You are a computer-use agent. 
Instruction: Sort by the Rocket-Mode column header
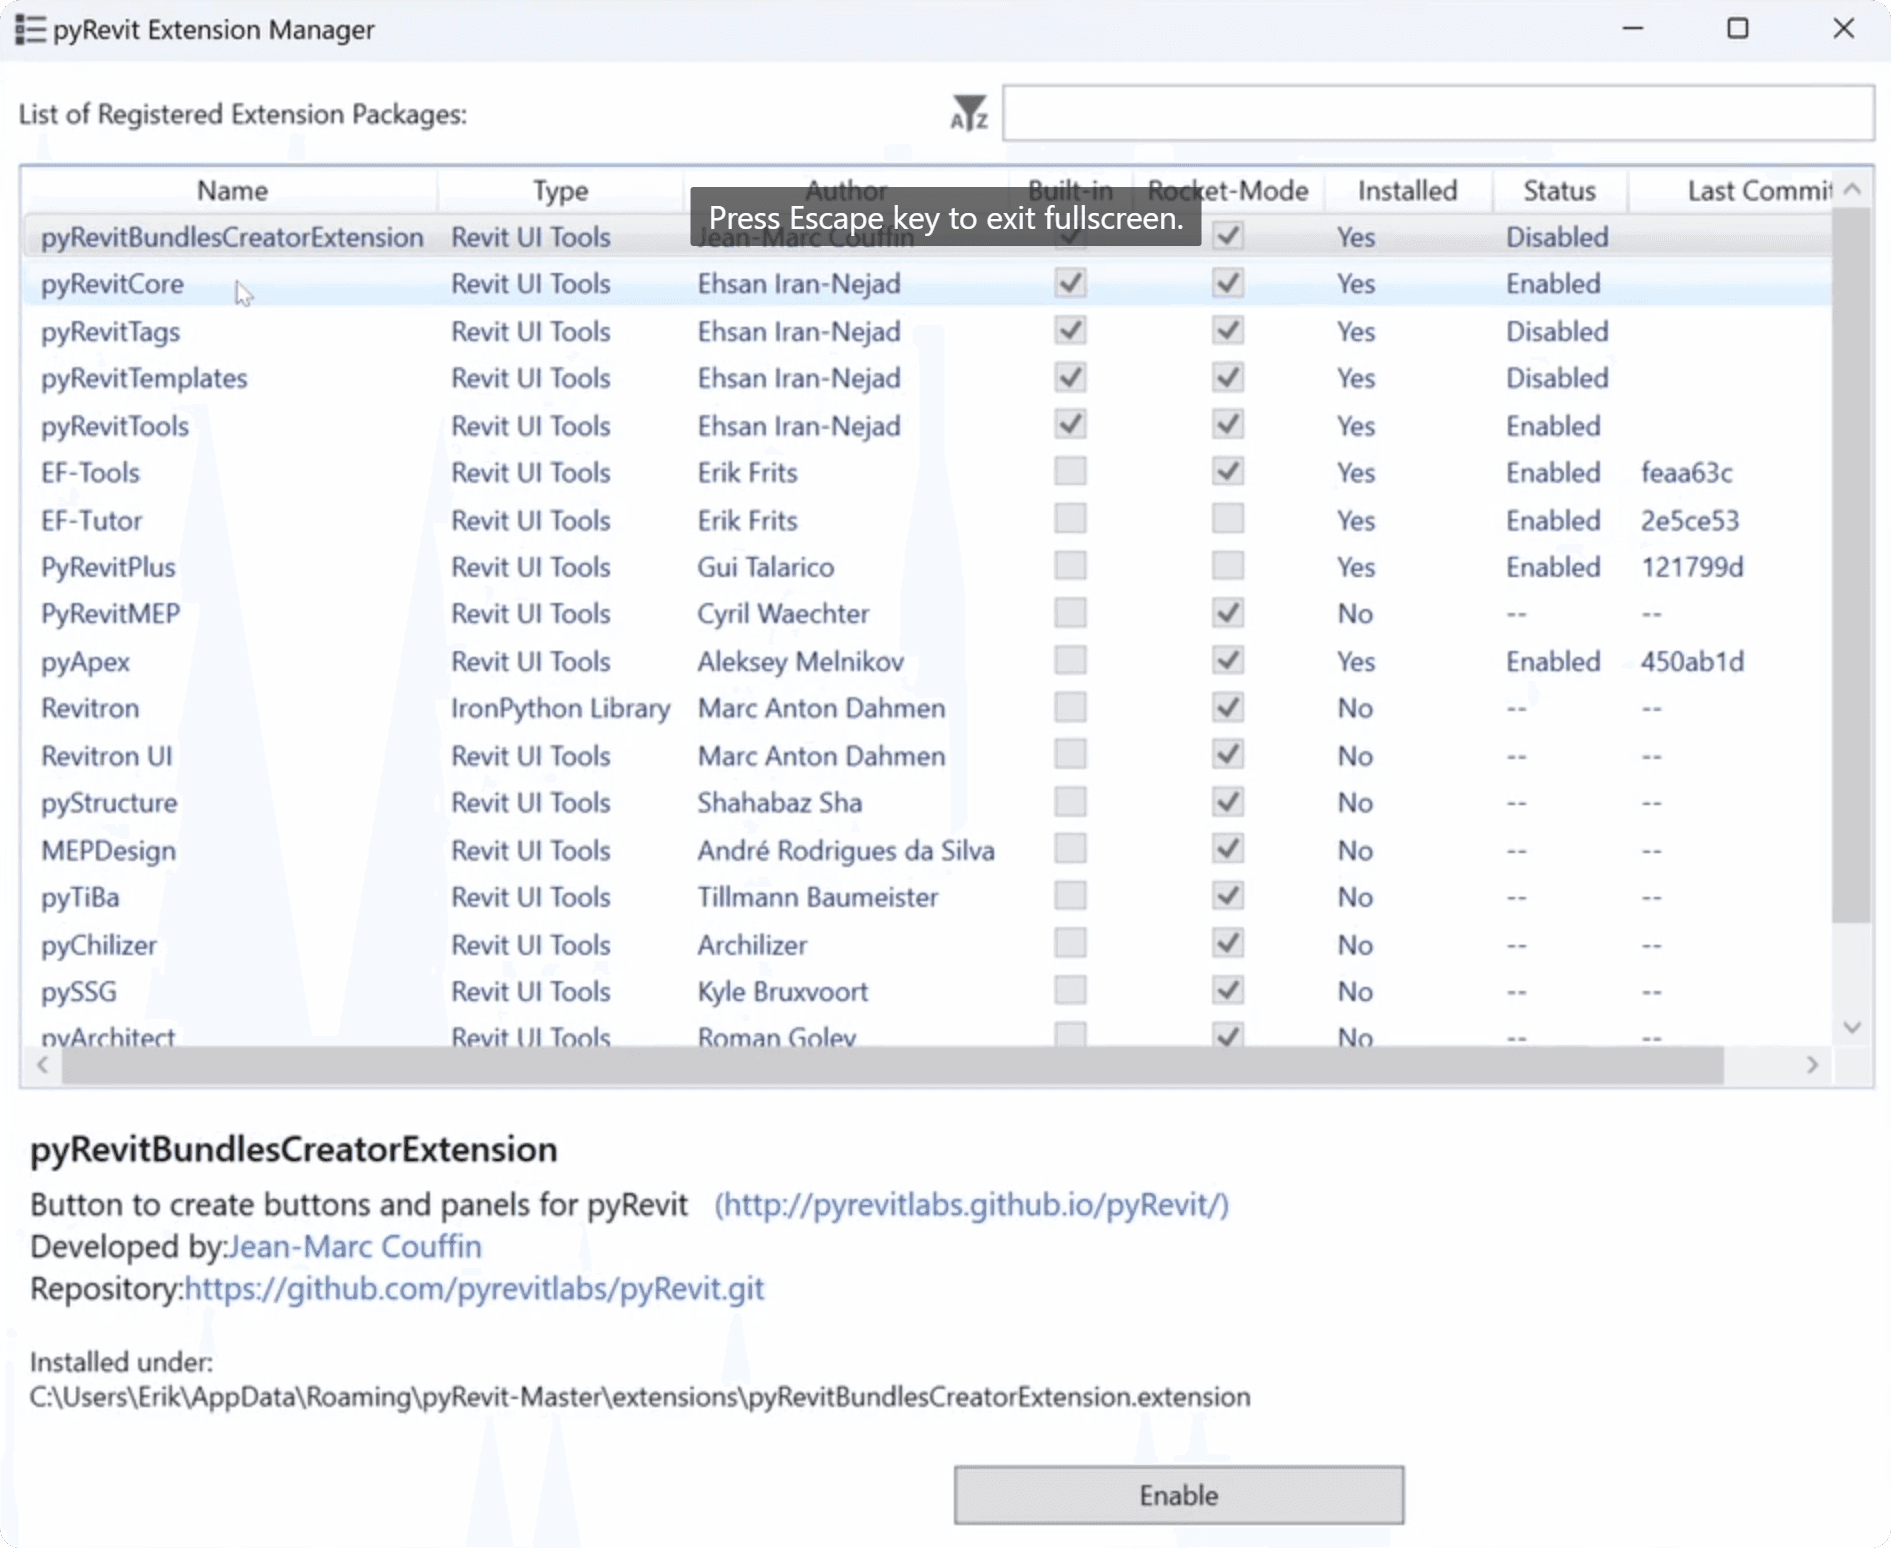coord(1227,190)
